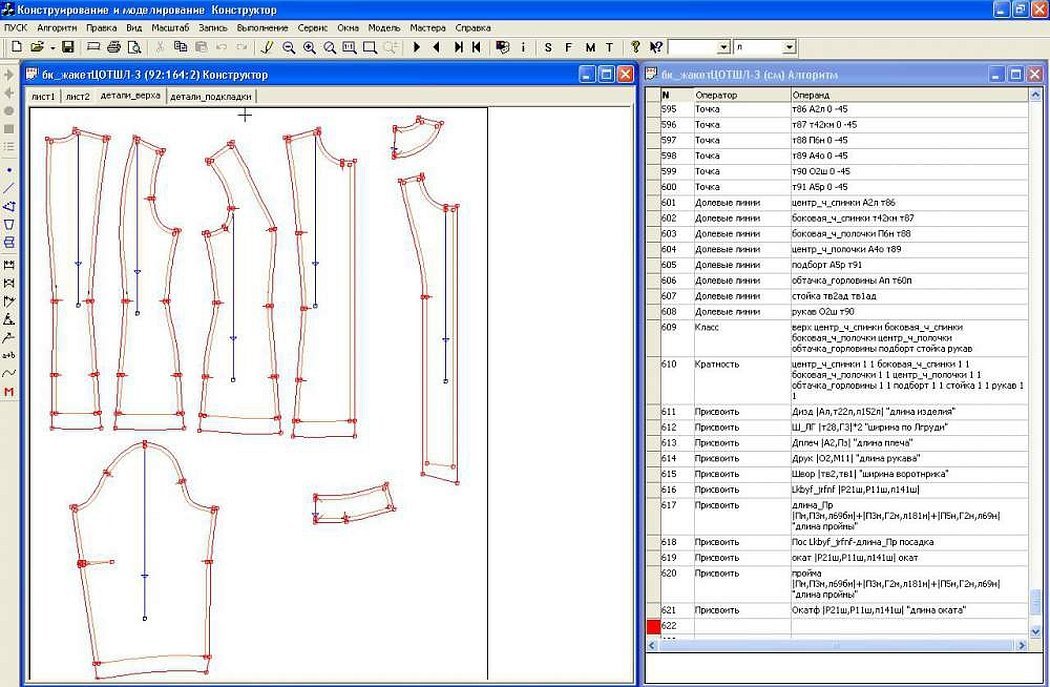Click the vertical scrollbar up arrow in Алгоритм window
This screenshot has height=687, width=1050.
coord(1035,95)
